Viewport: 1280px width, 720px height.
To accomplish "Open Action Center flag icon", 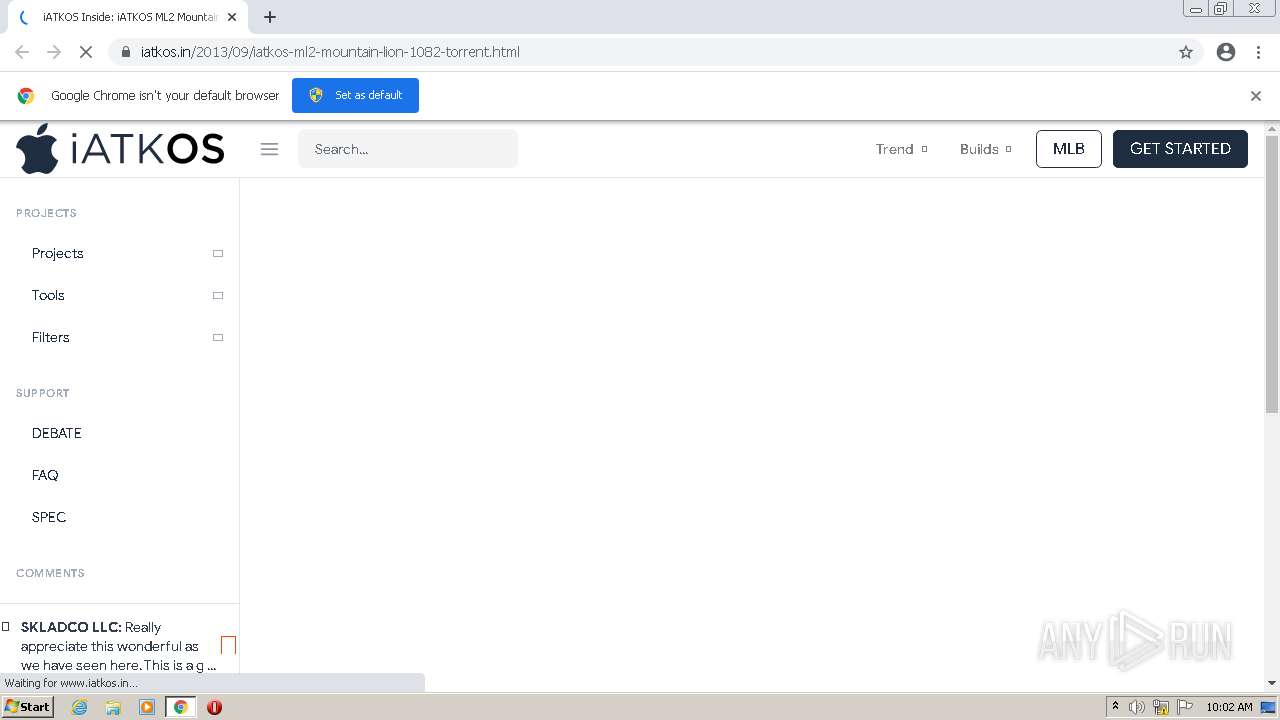I will click(x=1185, y=707).
